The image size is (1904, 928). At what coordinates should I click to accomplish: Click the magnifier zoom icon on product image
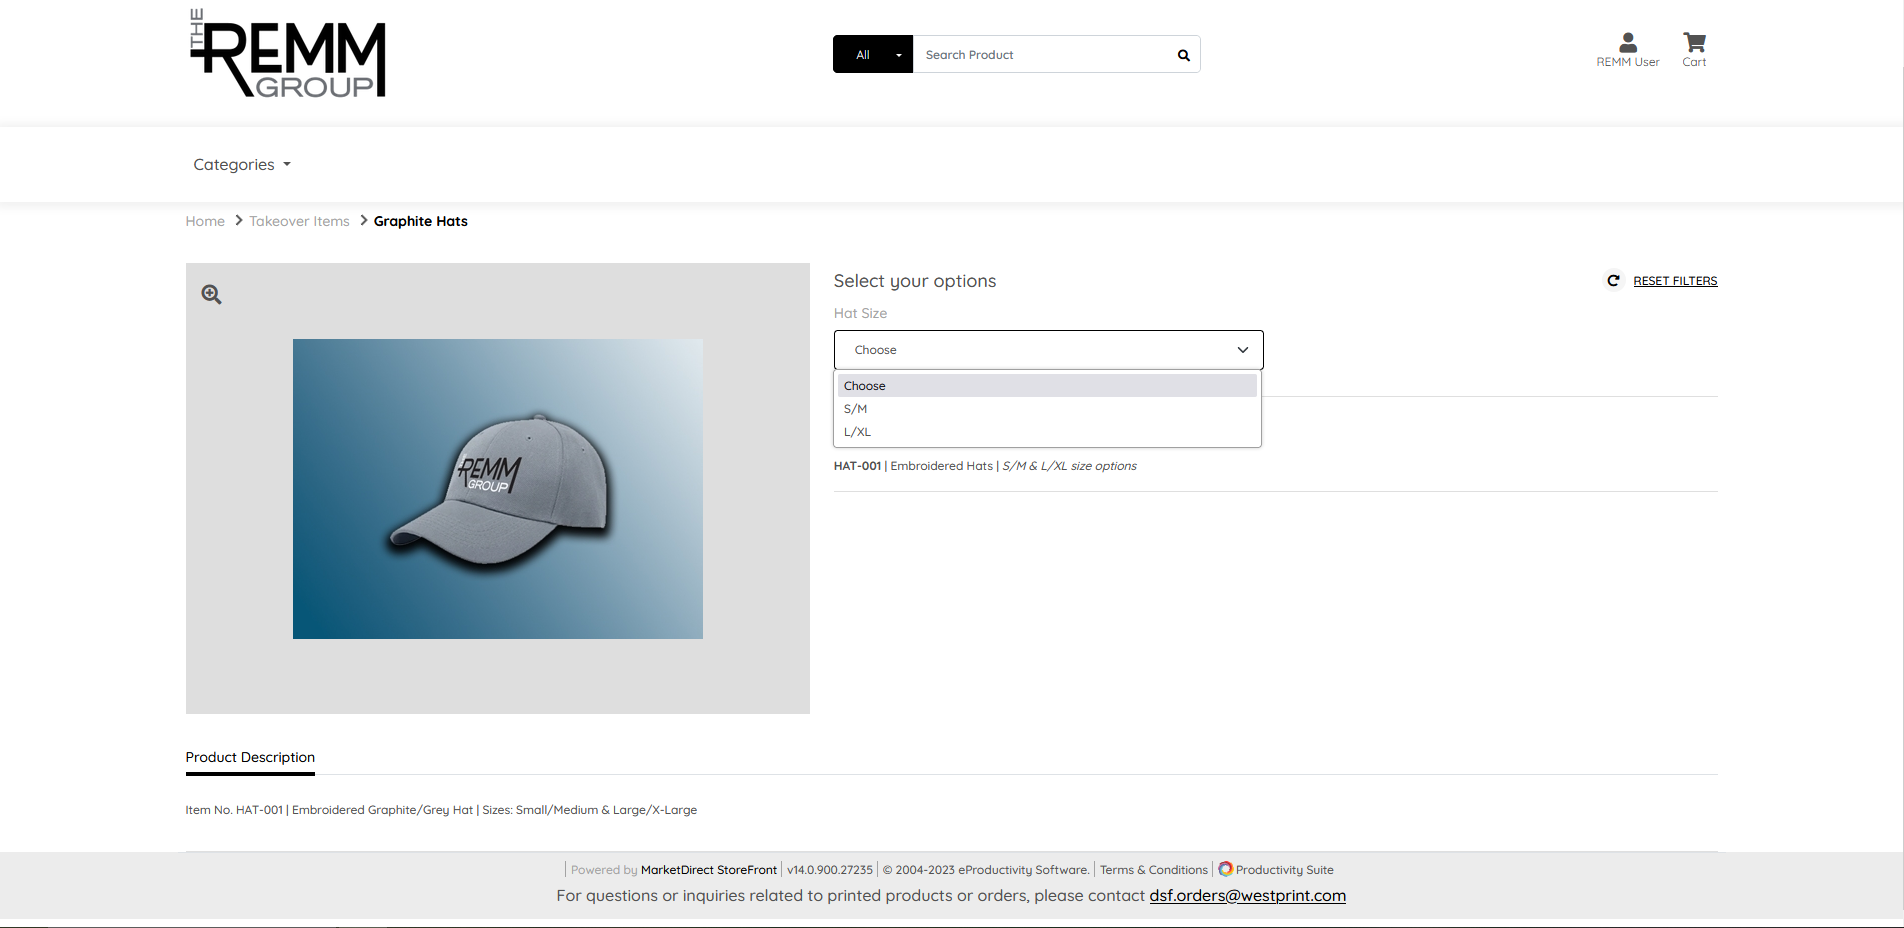click(x=211, y=294)
